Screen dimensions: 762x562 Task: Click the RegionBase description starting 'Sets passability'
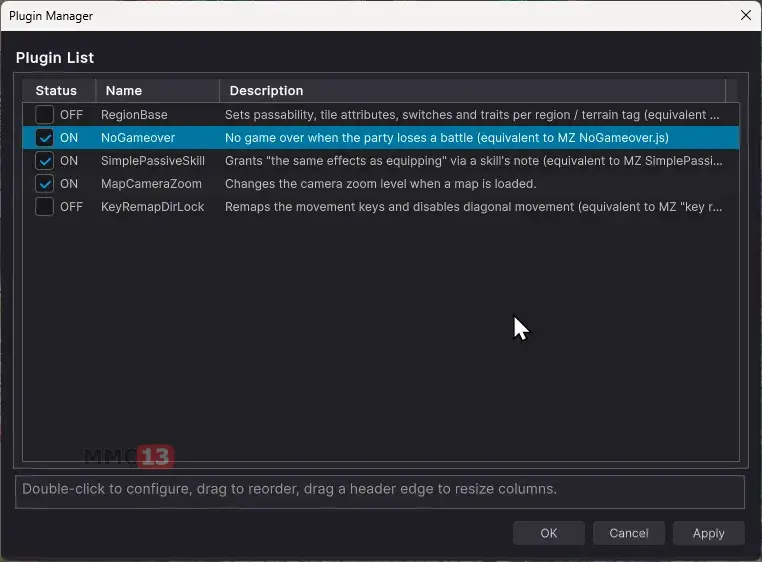472,115
